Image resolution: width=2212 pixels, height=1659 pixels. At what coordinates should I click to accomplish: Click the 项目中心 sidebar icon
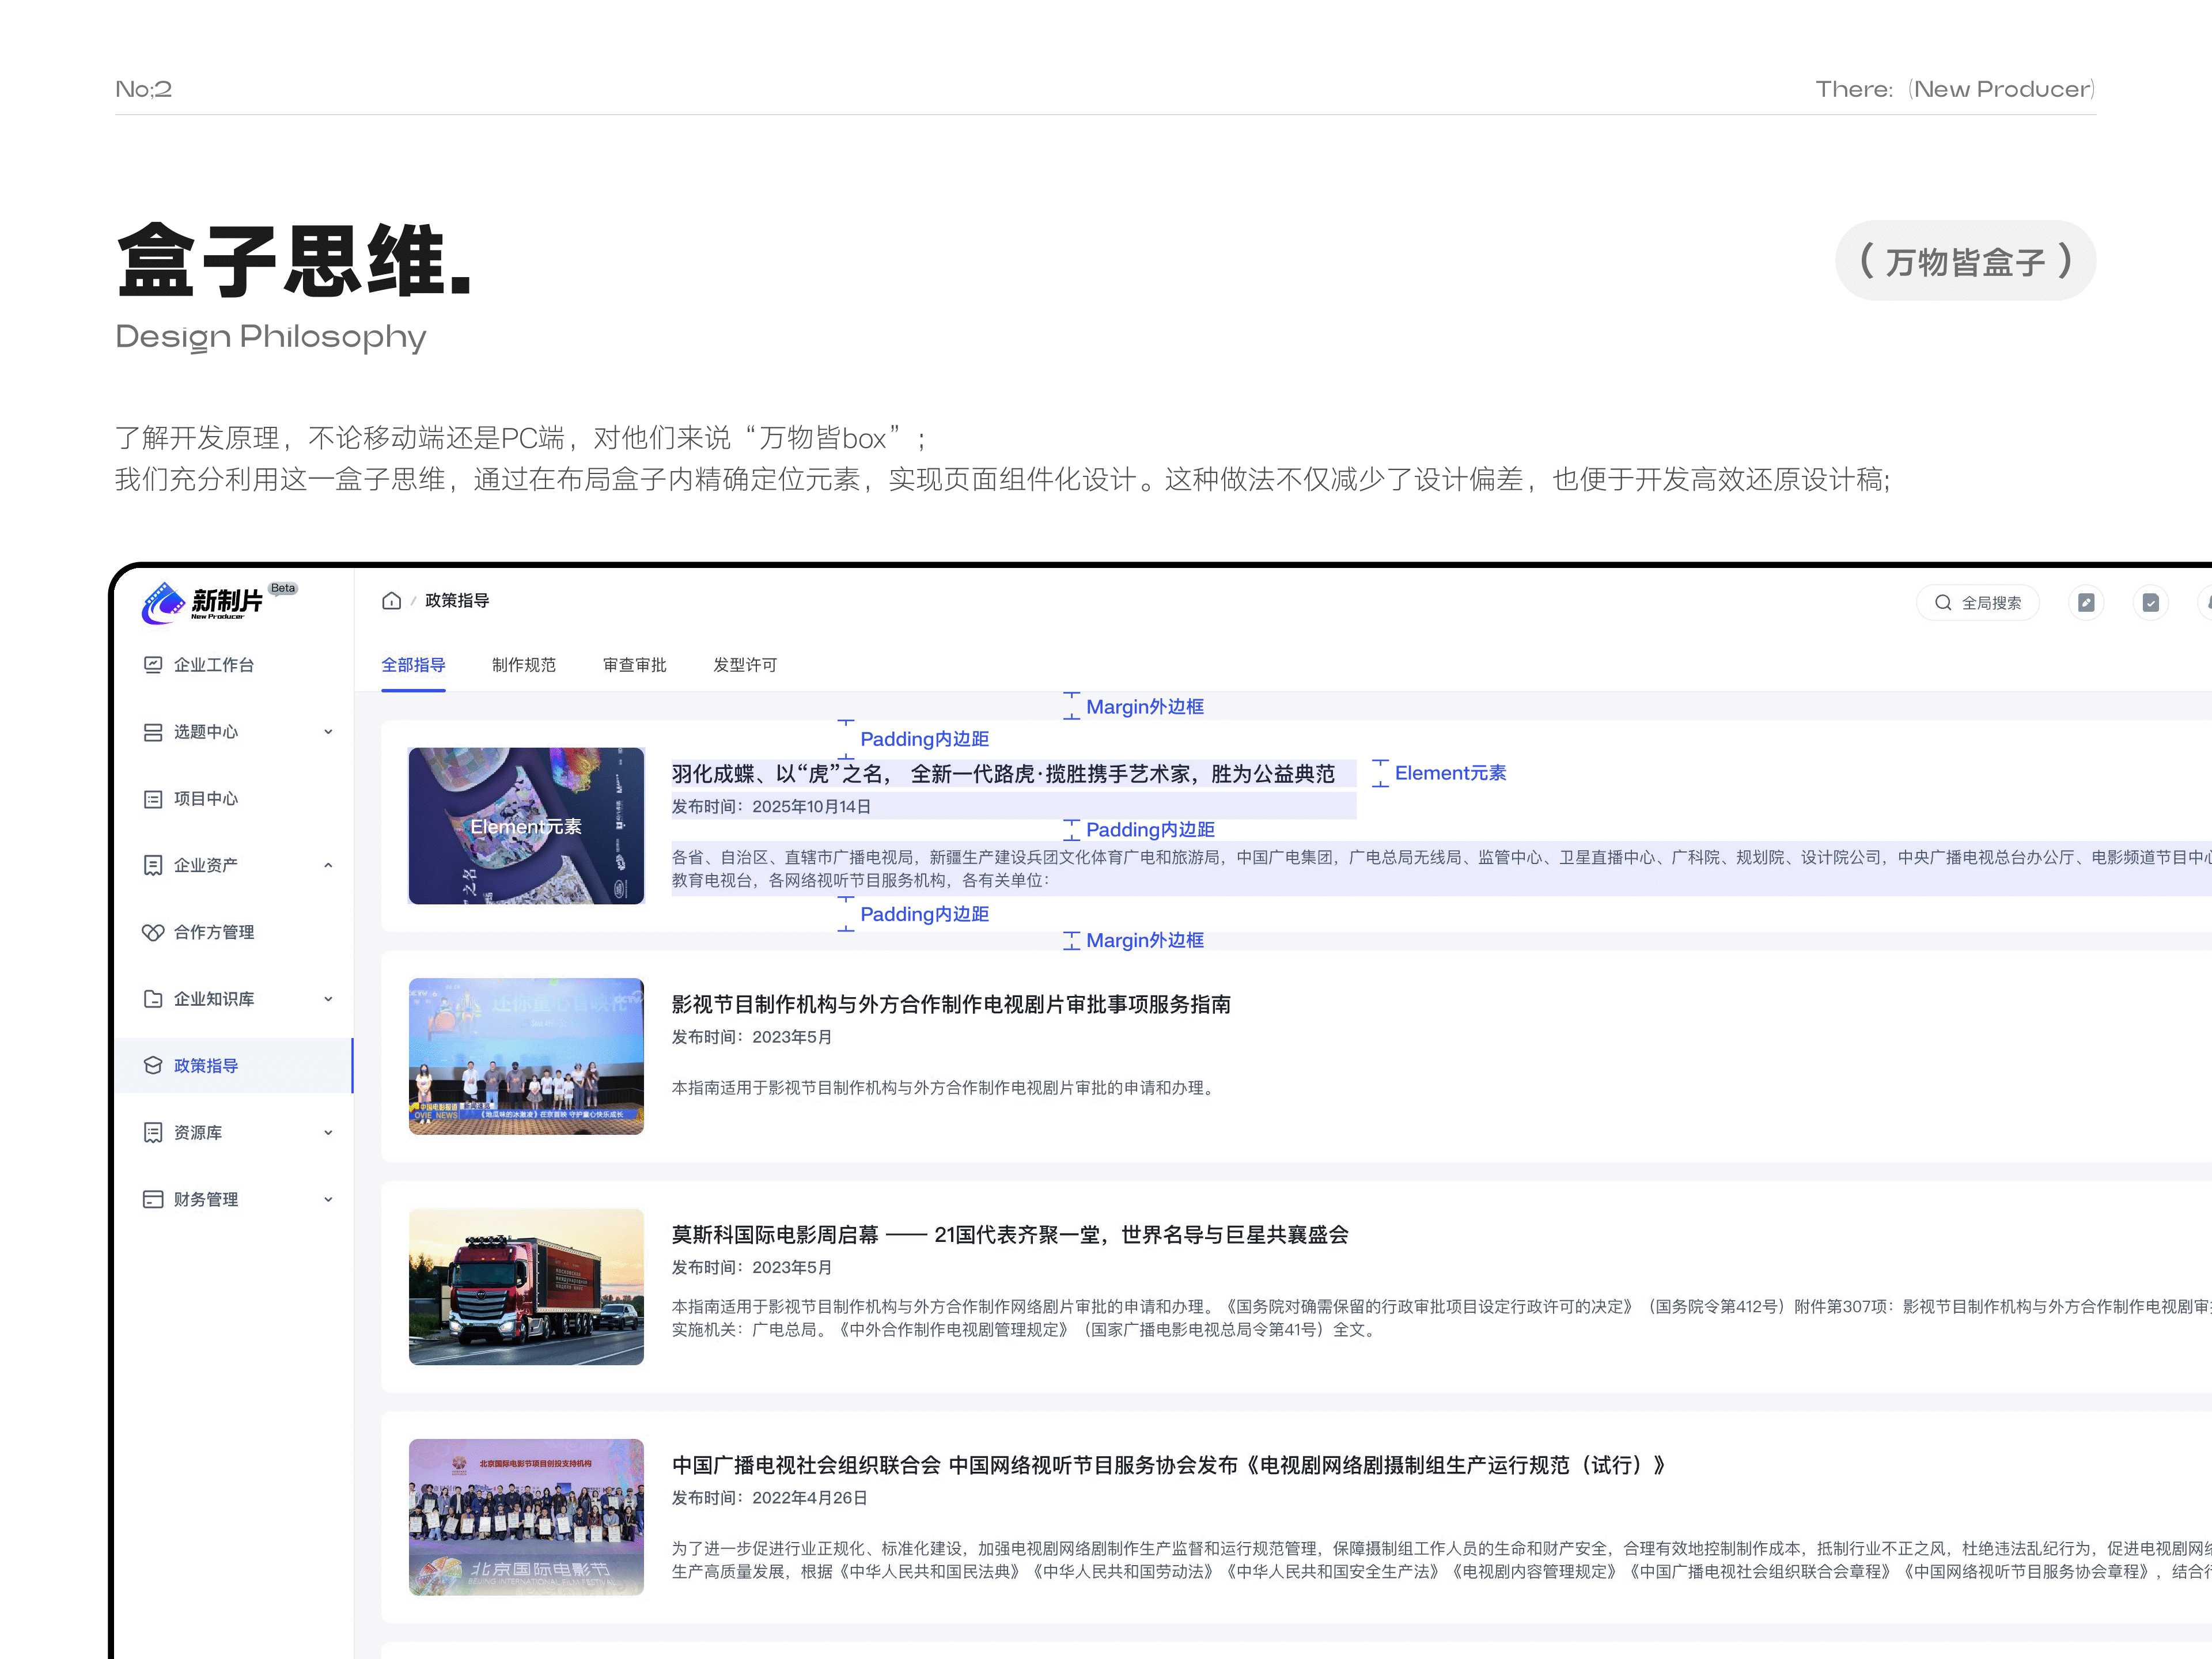coord(153,799)
